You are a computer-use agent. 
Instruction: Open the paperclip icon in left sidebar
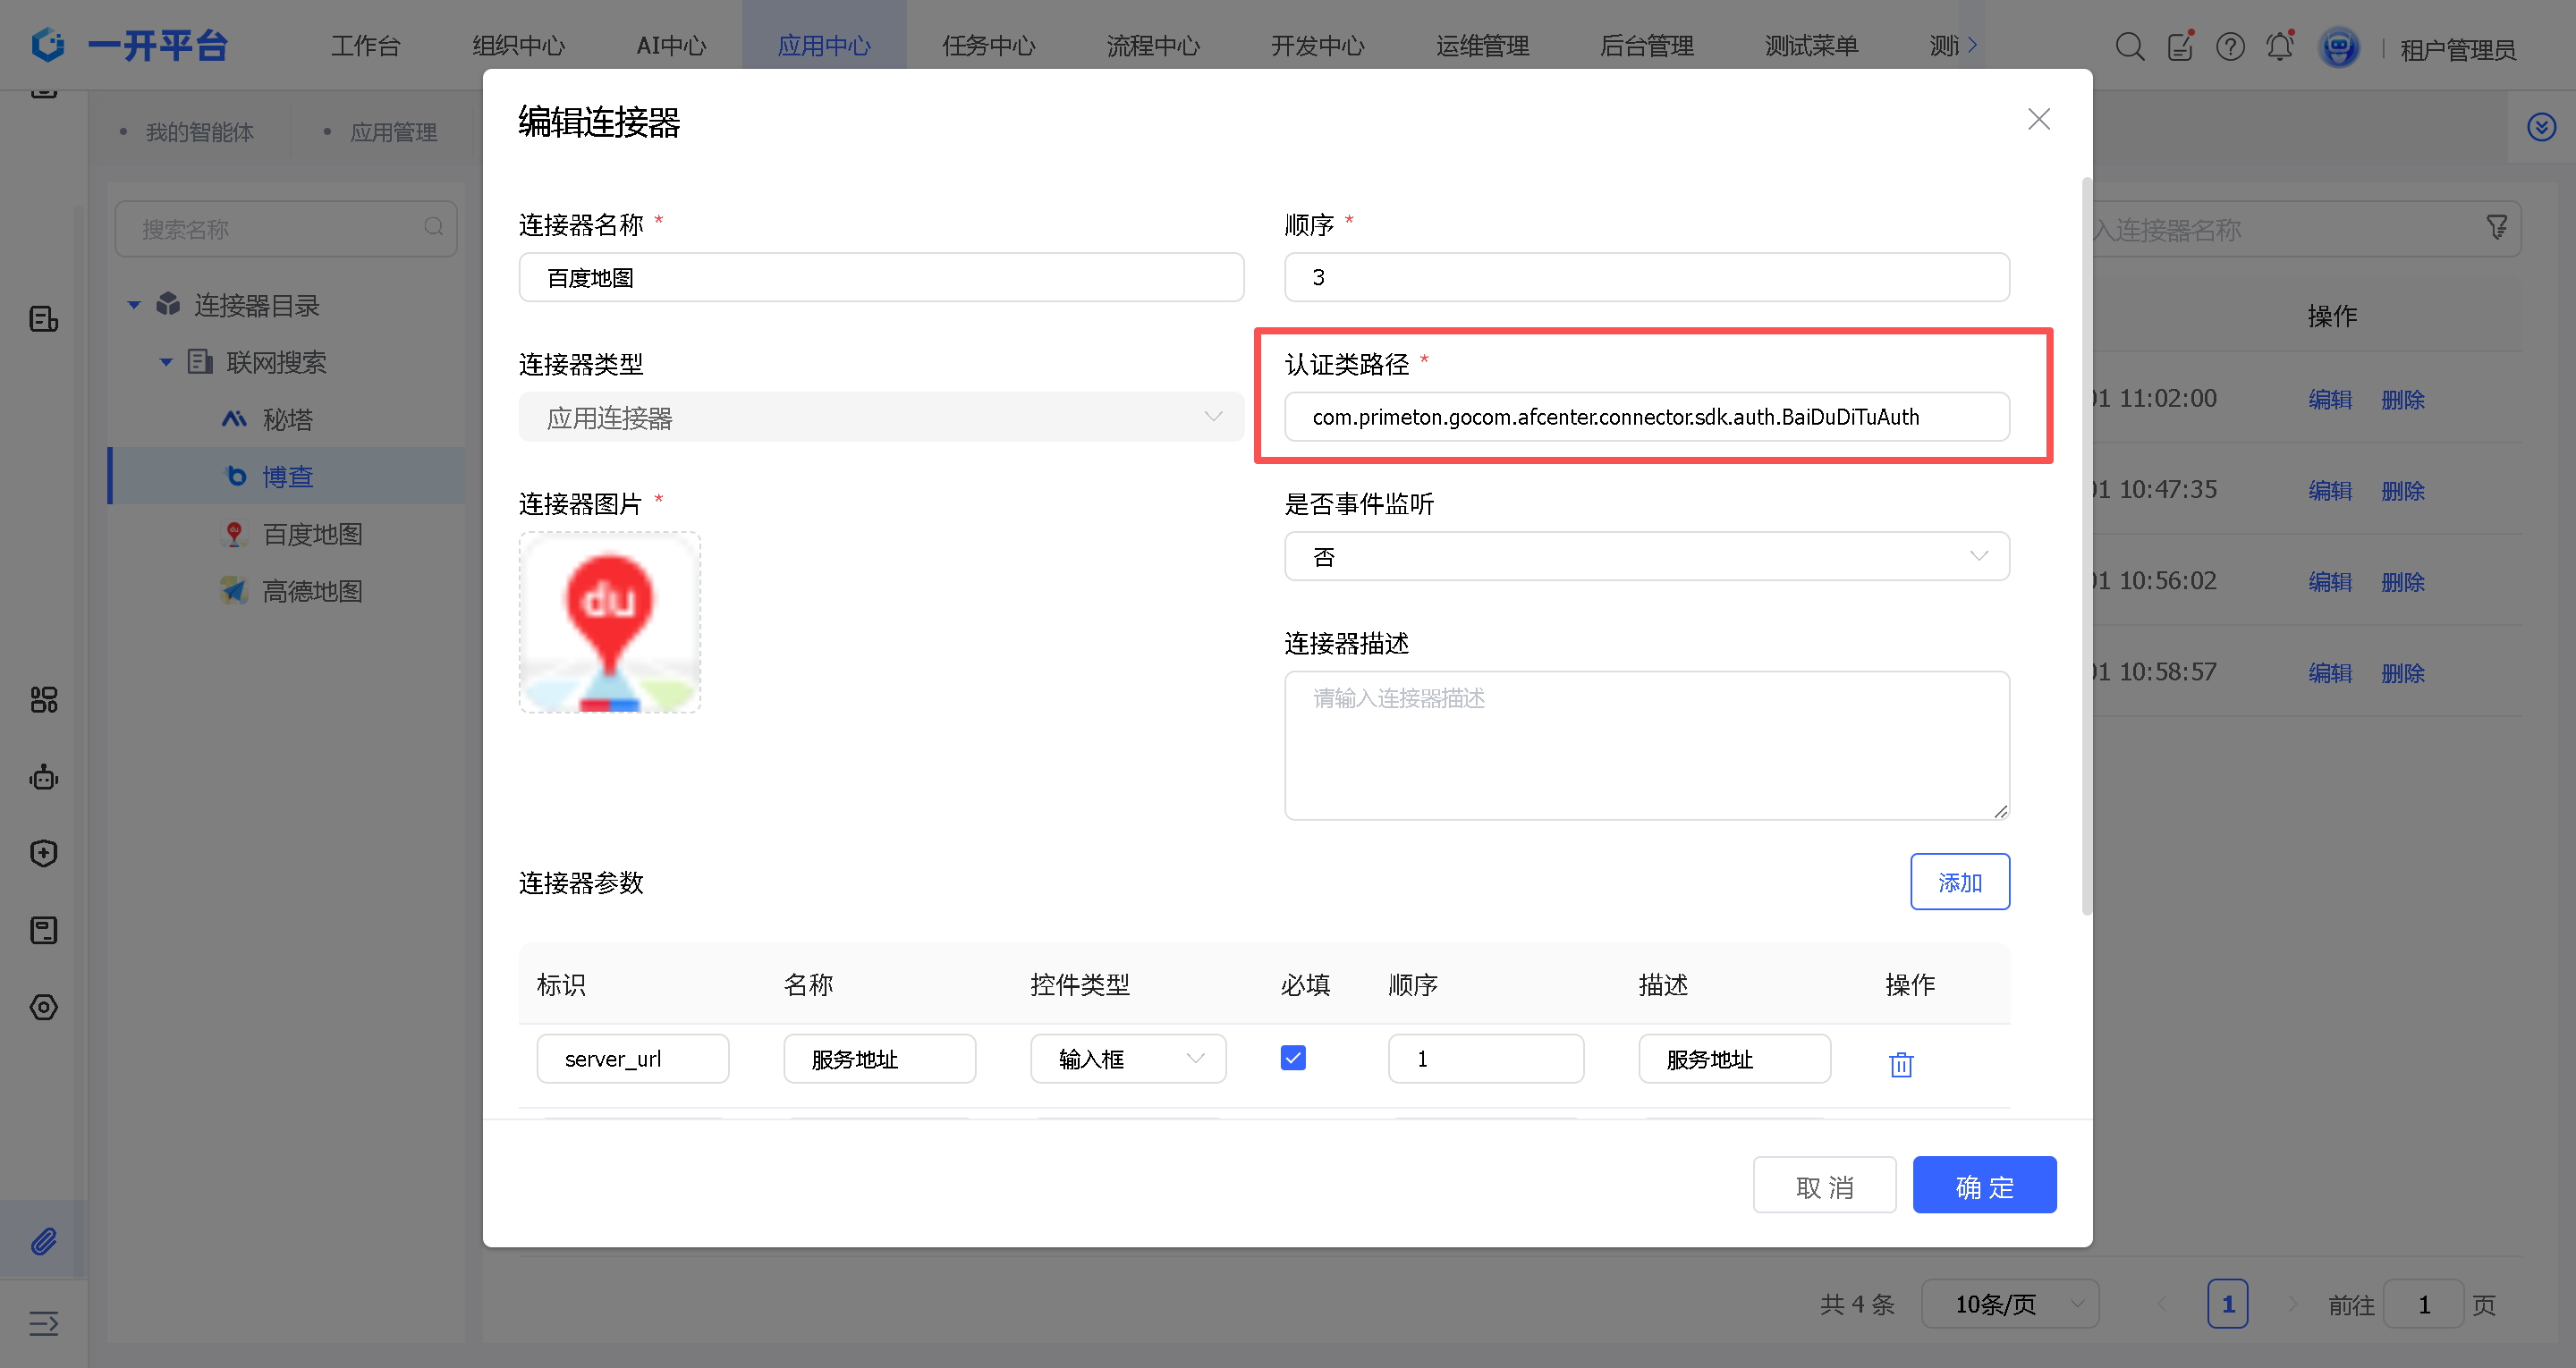pyautogui.click(x=44, y=1240)
